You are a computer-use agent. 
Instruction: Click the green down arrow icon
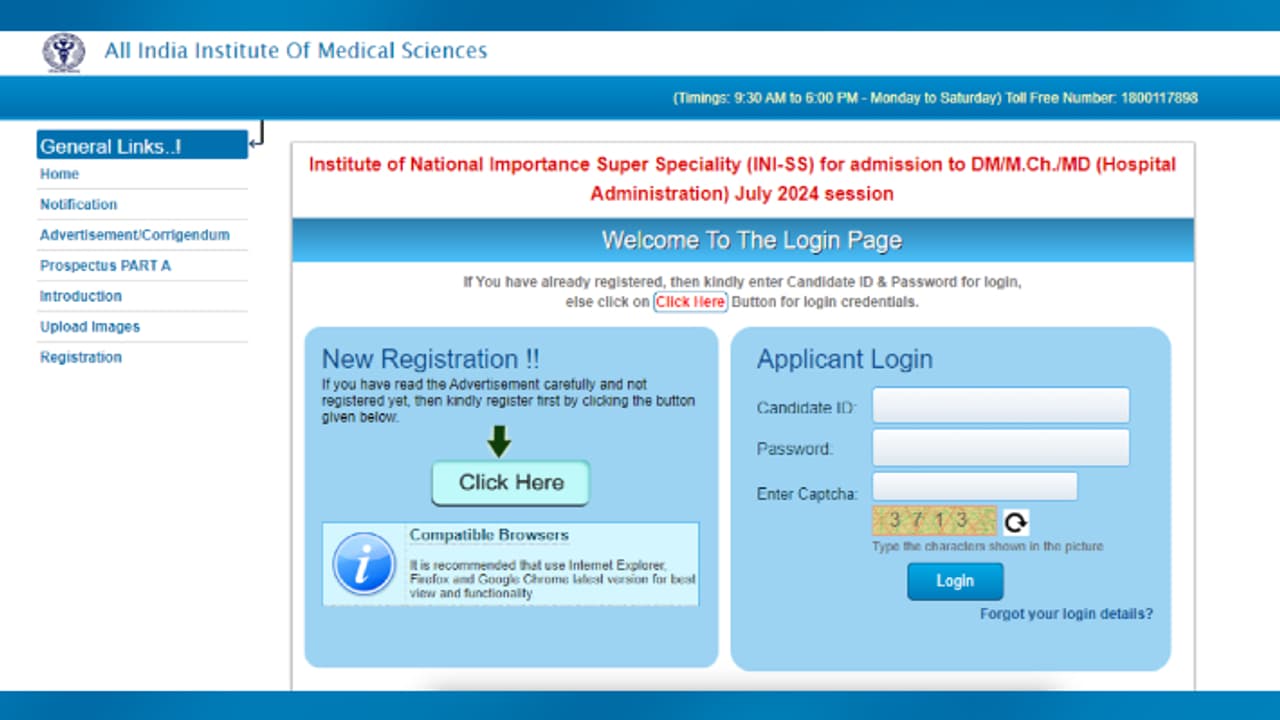(x=499, y=441)
